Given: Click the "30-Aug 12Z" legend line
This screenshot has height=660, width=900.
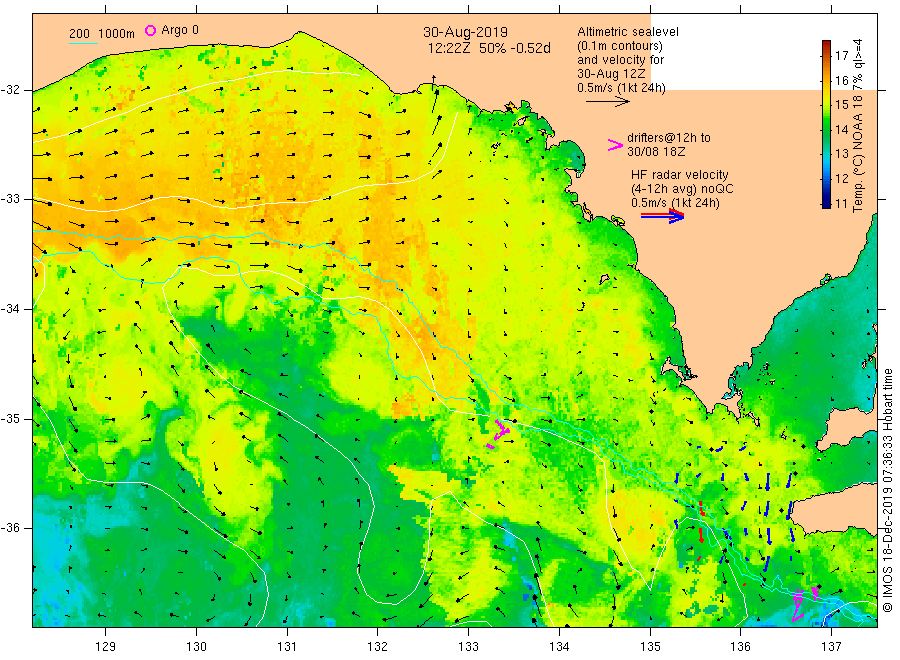Looking at the screenshot, I should click(611, 74).
